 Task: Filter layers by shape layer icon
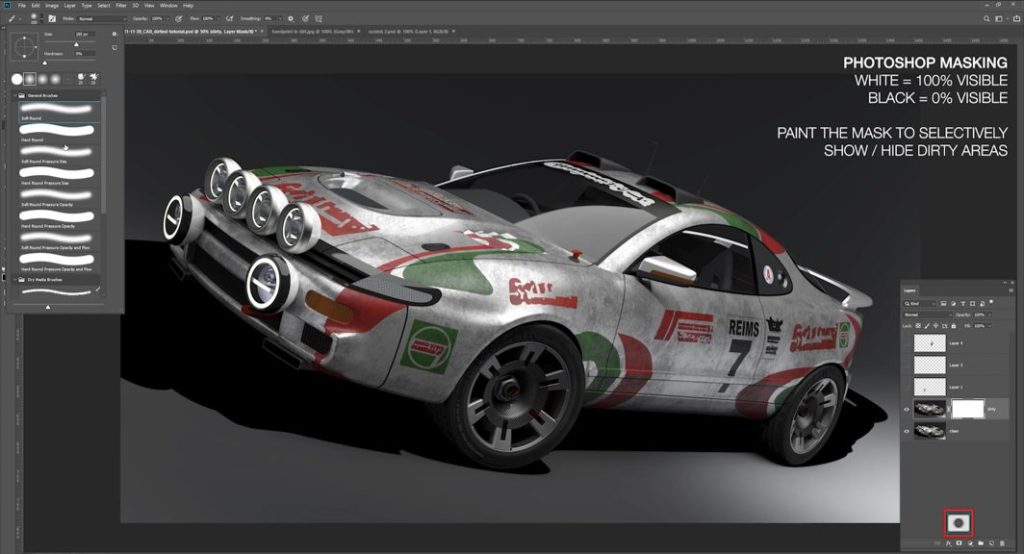click(x=972, y=304)
